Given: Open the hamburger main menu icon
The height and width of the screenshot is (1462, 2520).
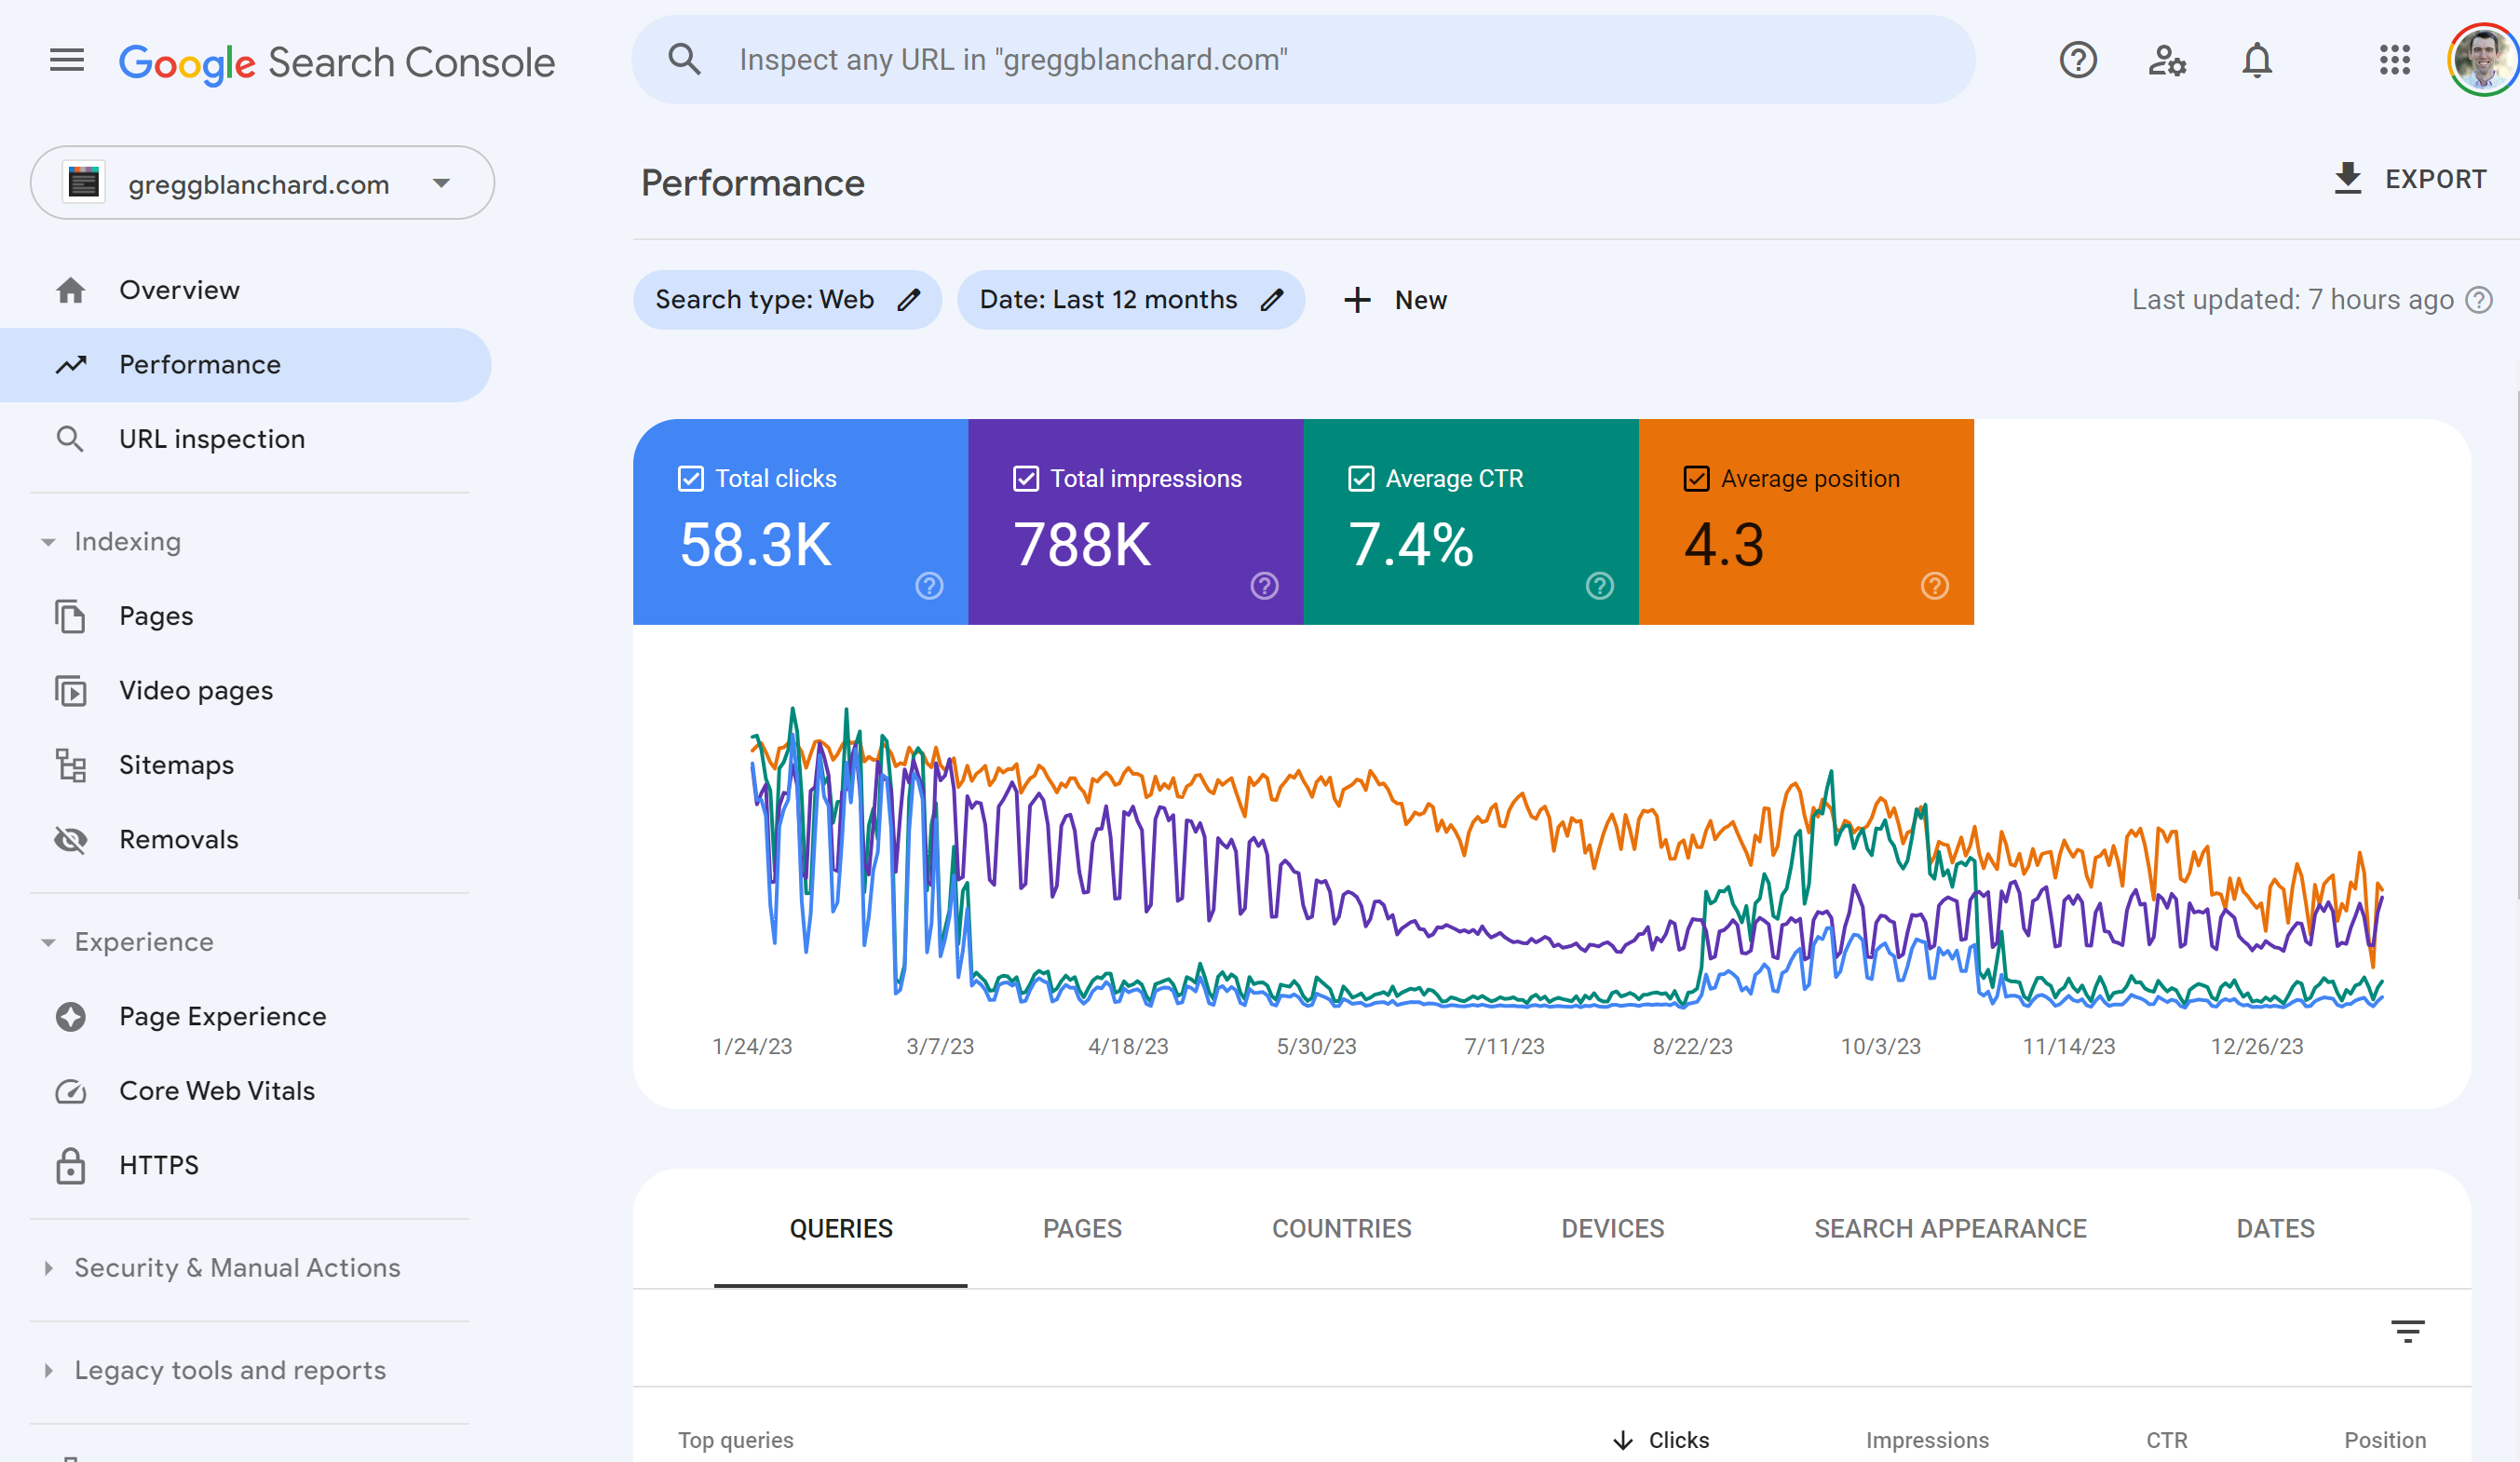Looking at the screenshot, I should click(x=66, y=61).
